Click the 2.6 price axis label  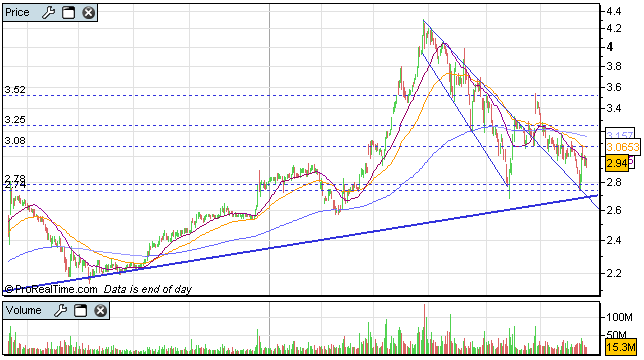click(614, 211)
